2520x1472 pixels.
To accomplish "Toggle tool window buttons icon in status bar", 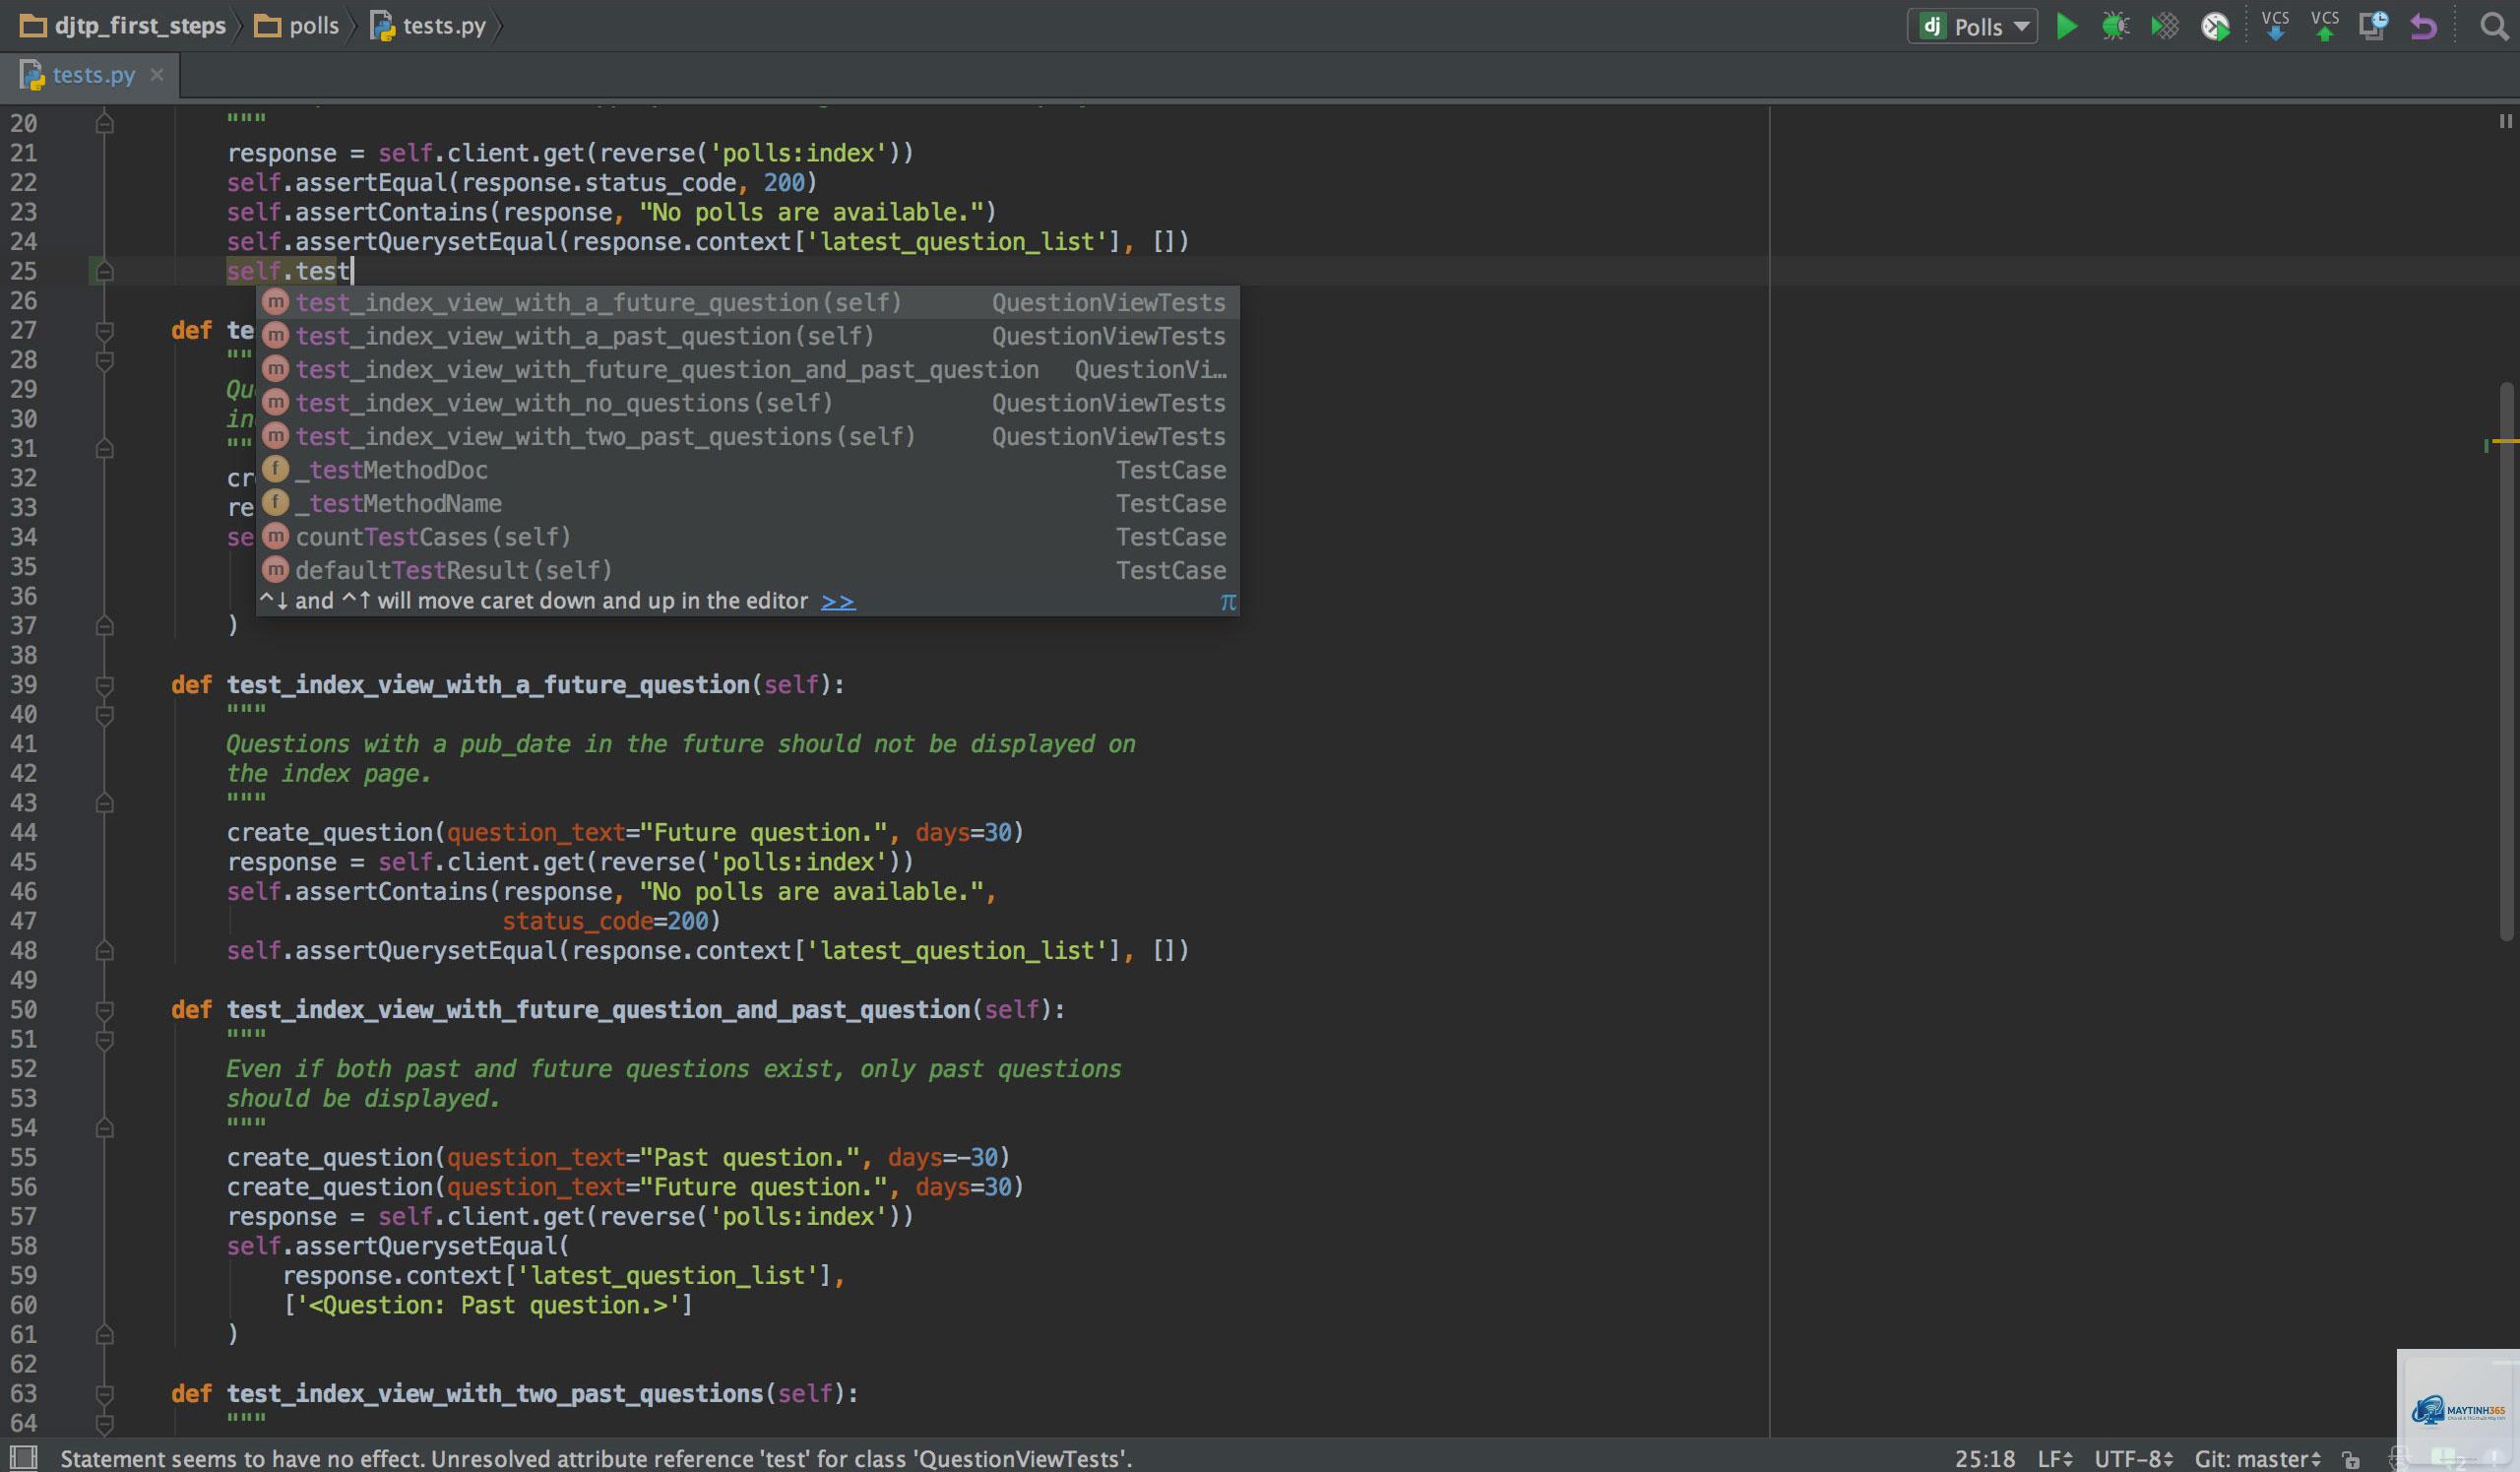I will [x=24, y=1457].
